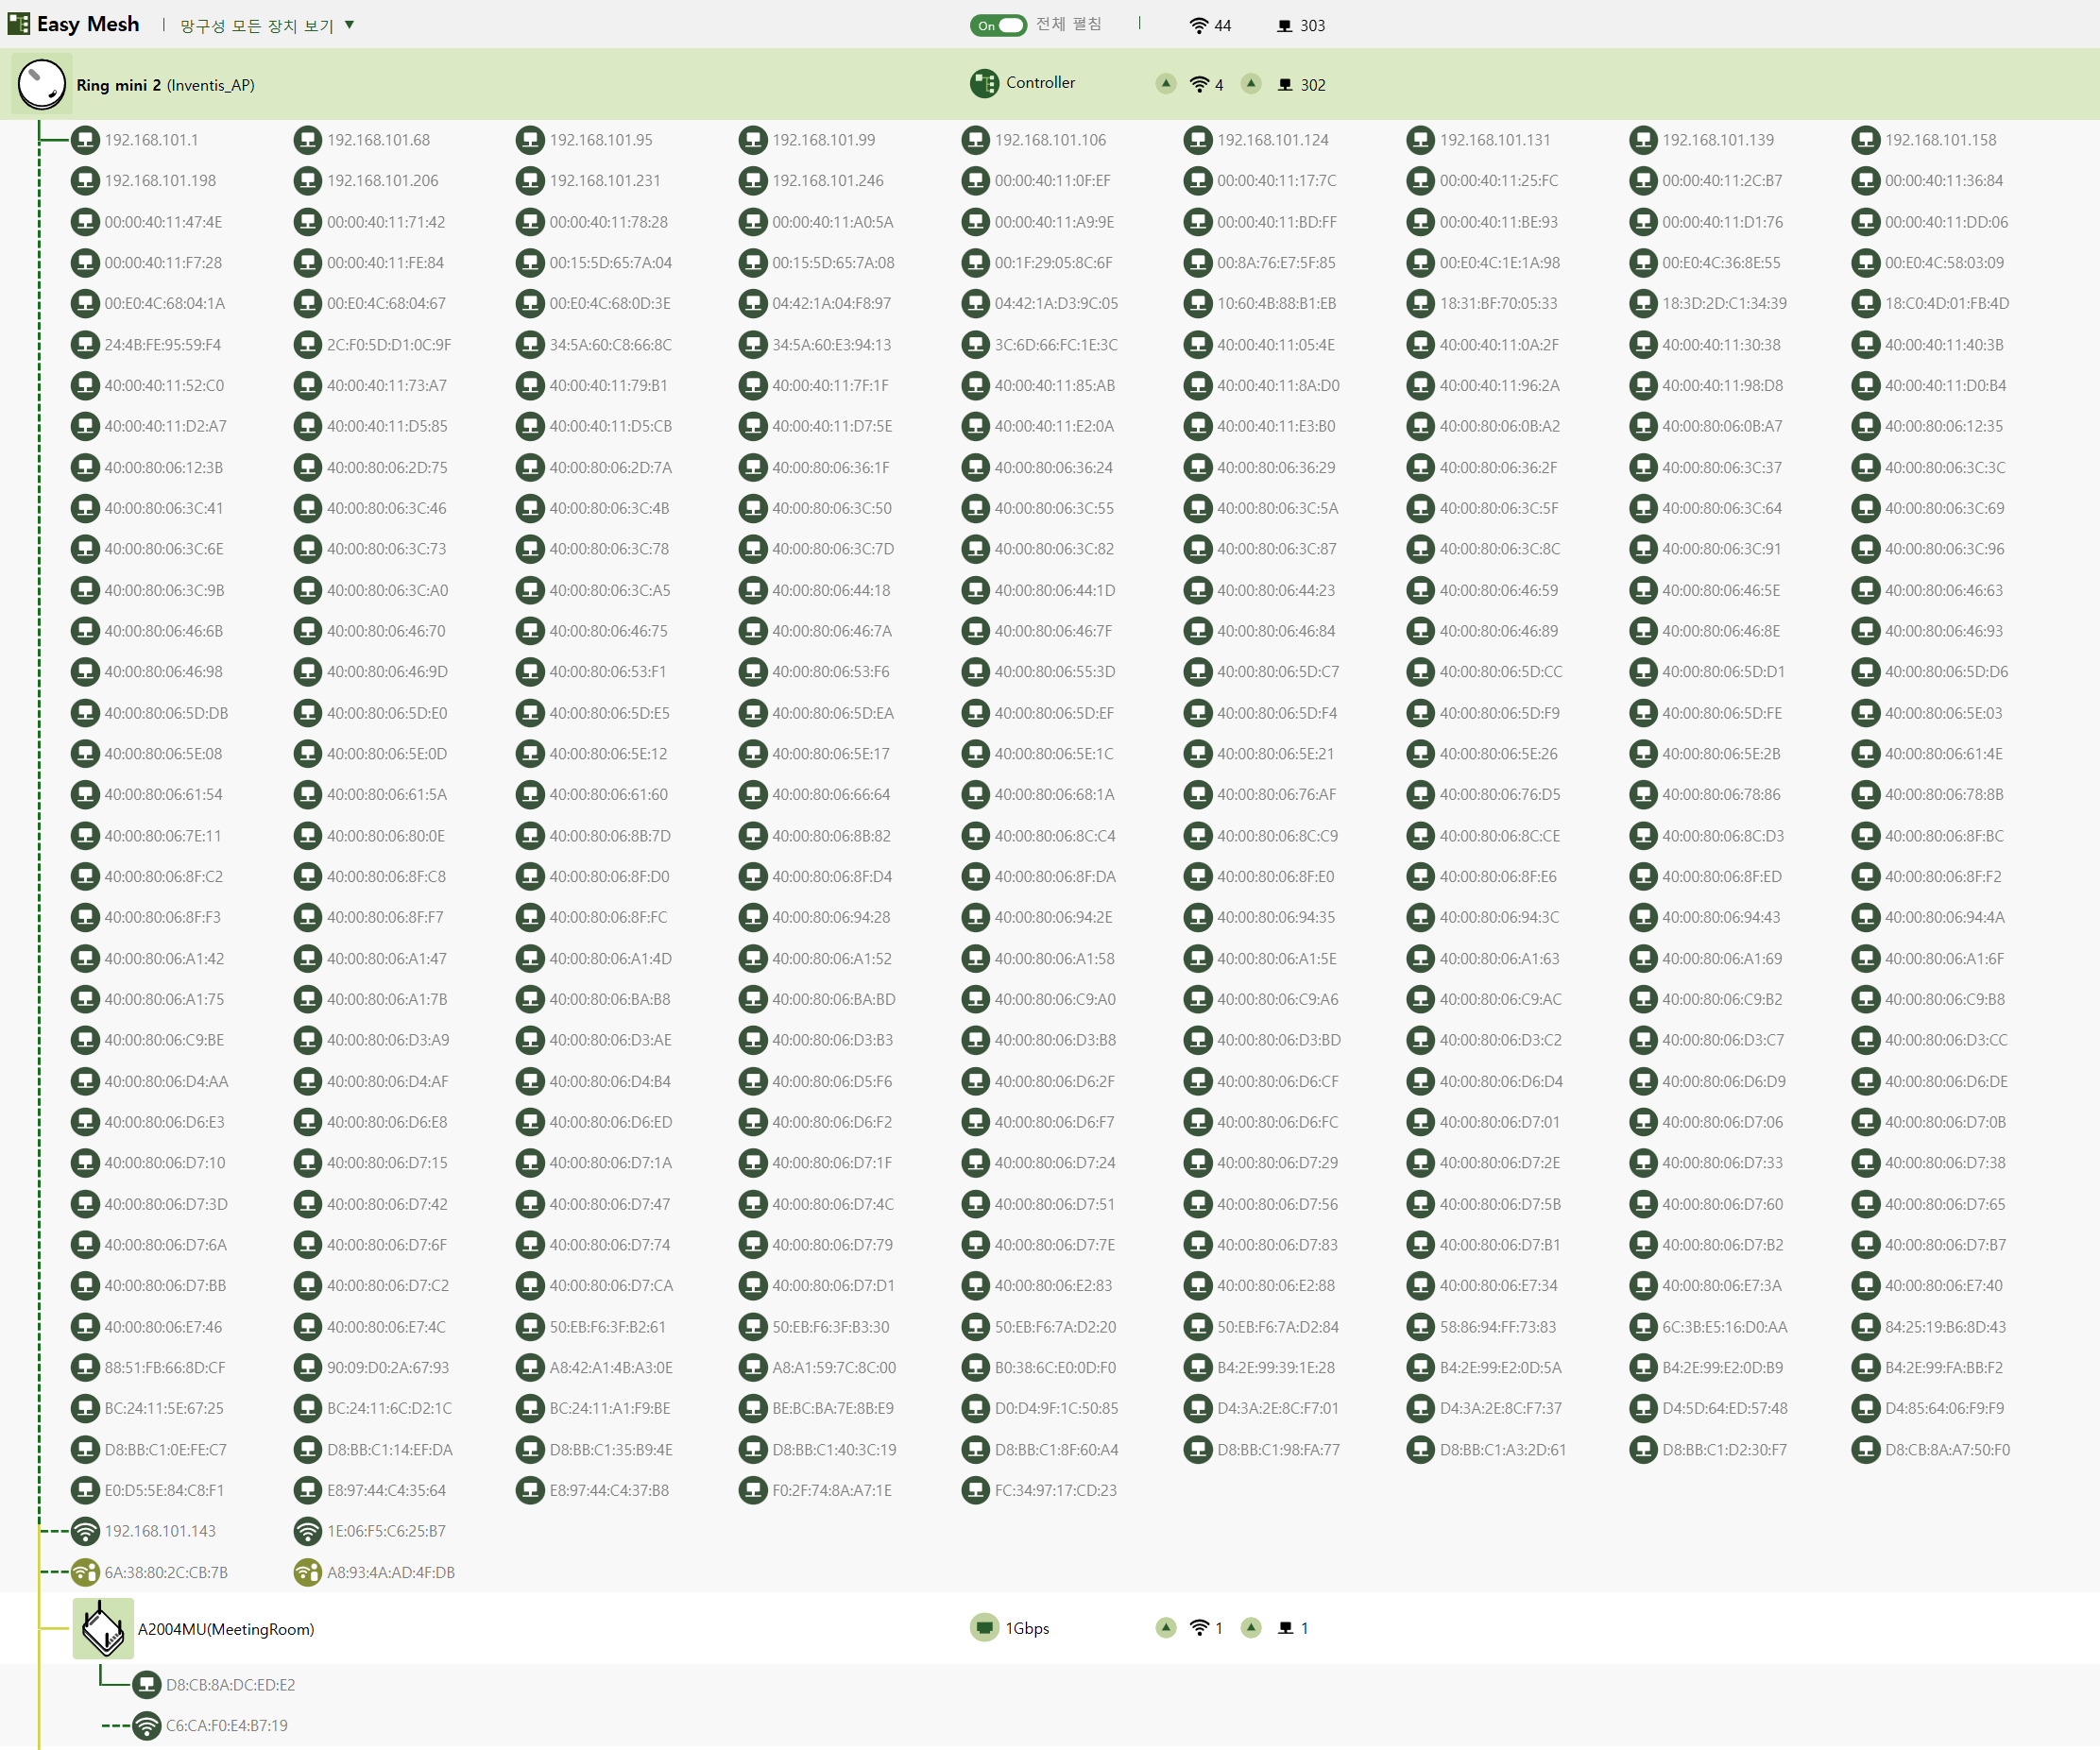
Task: Click the 1Gbps text
Action: click(x=1028, y=1628)
